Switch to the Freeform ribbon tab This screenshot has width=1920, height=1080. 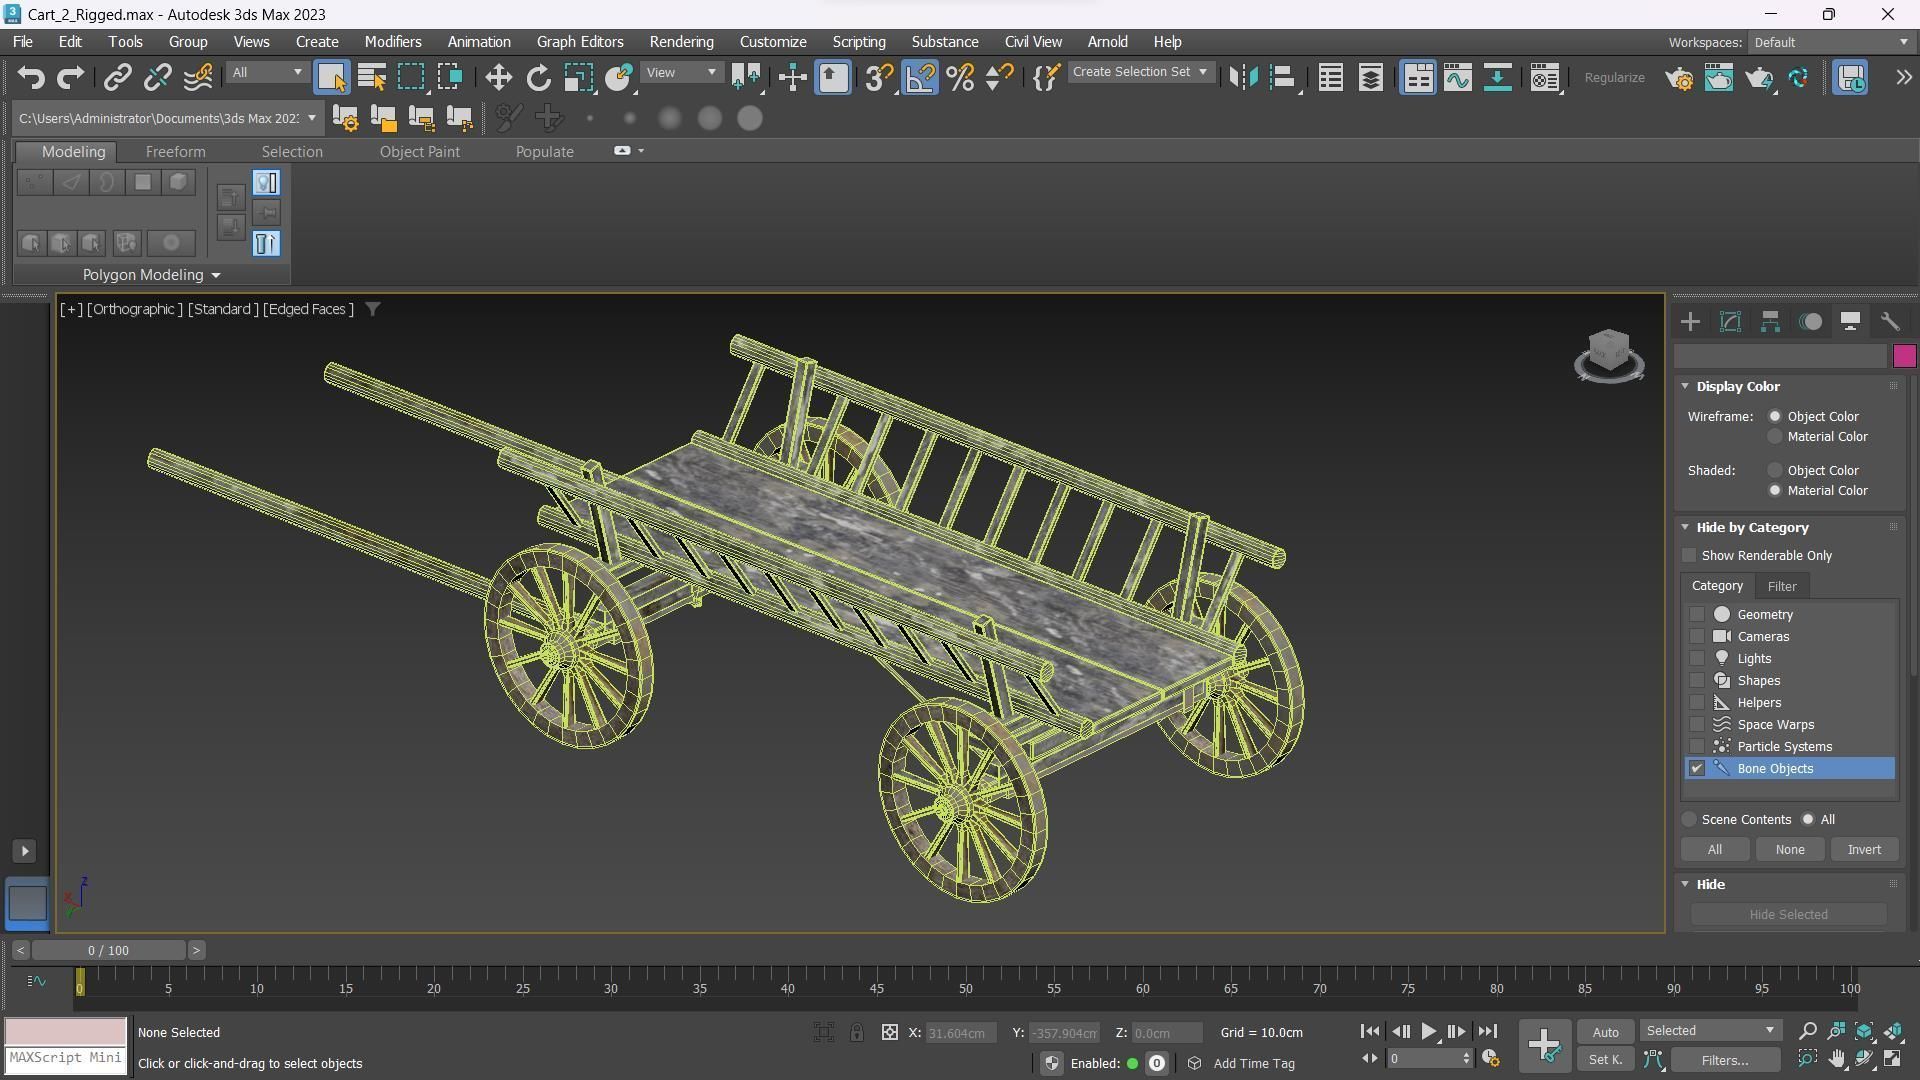click(x=175, y=152)
